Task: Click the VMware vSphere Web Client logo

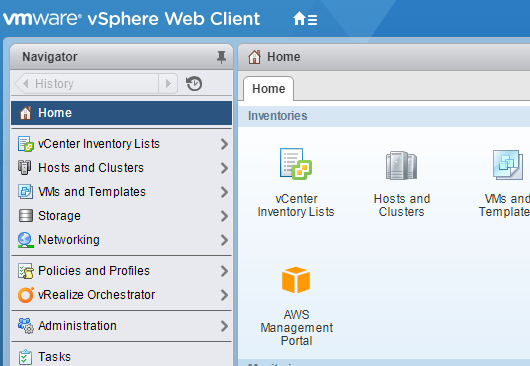Action: (131, 19)
